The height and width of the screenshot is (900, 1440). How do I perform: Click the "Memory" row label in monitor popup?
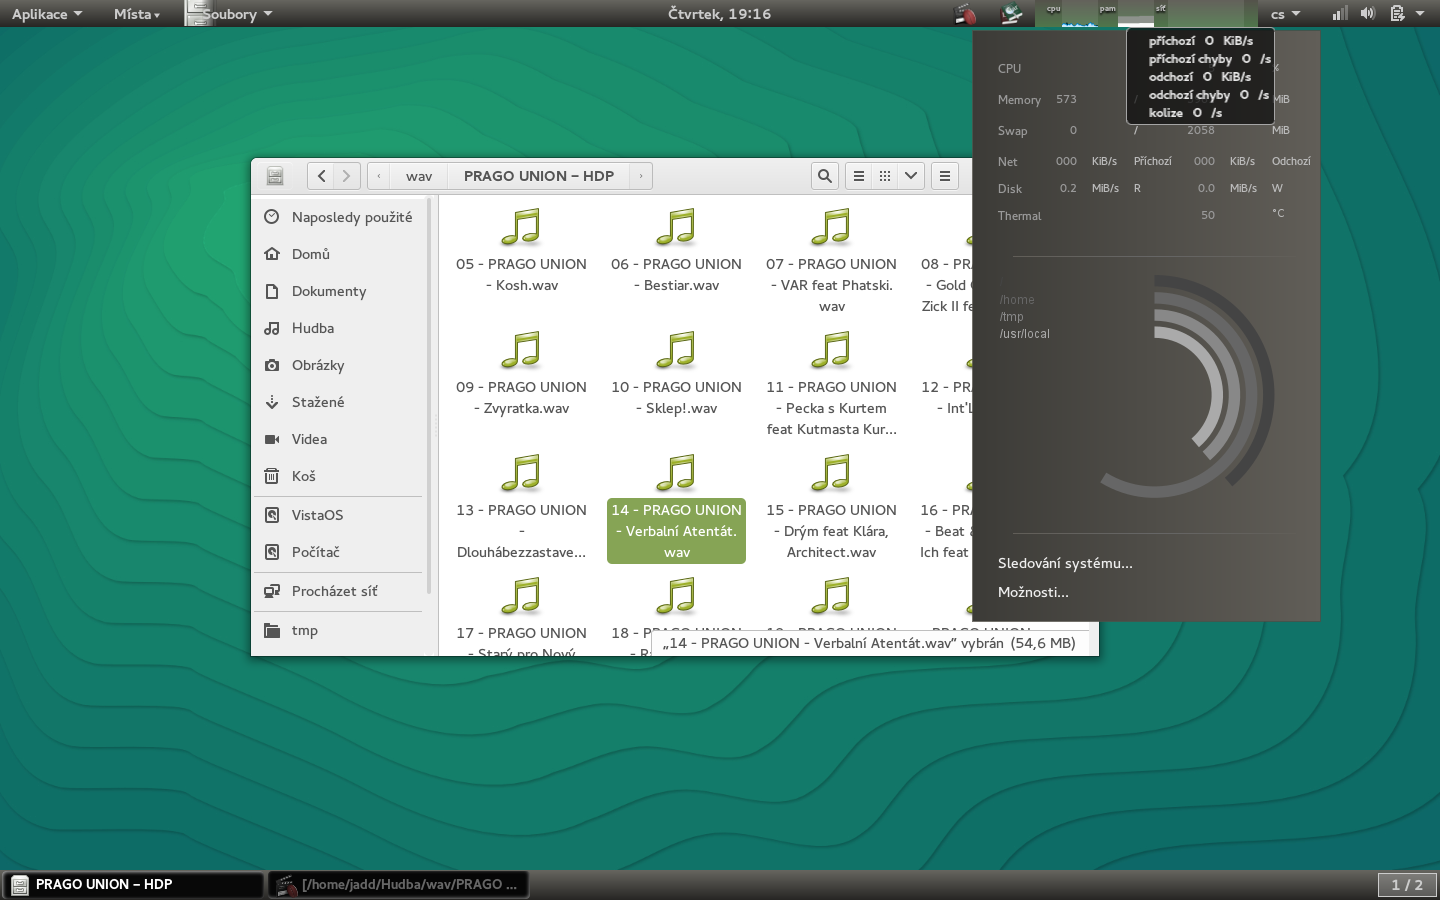click(1019, 100)
